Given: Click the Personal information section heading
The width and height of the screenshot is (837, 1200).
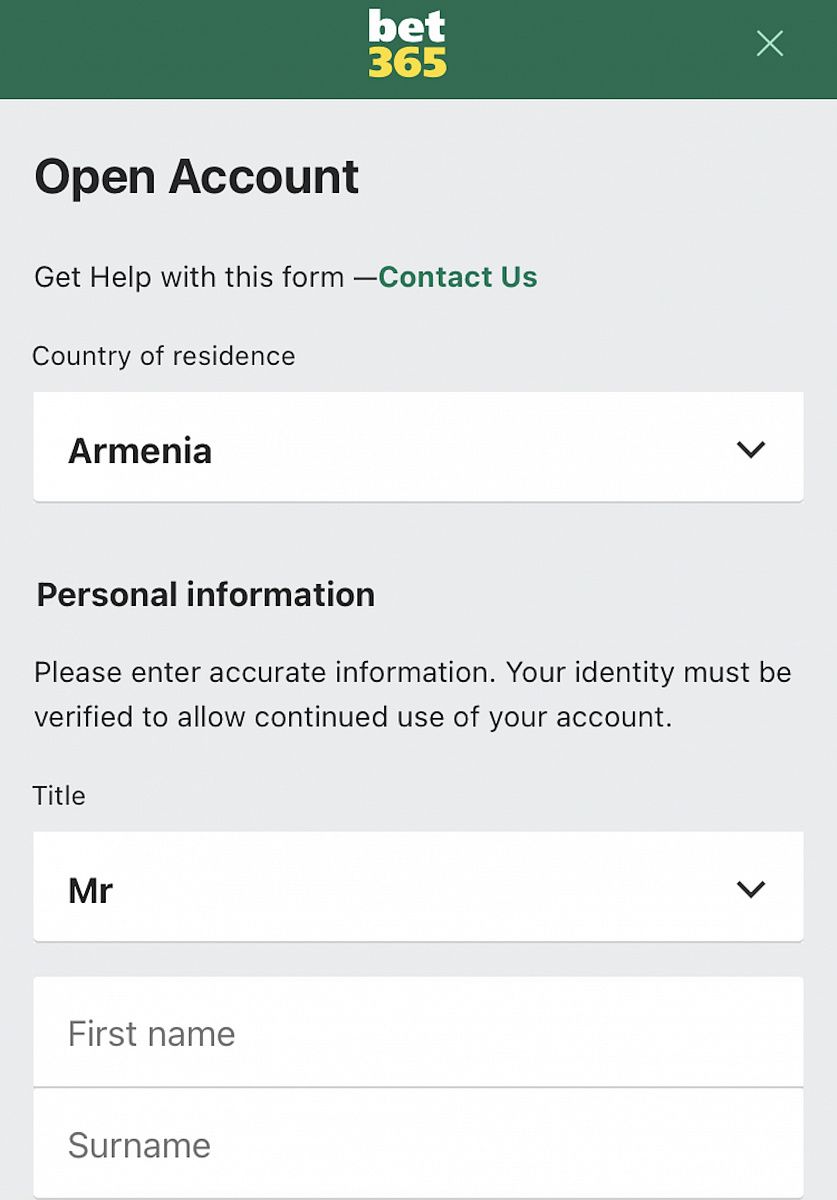Looking at the screenshot, I should coord(206,595).
